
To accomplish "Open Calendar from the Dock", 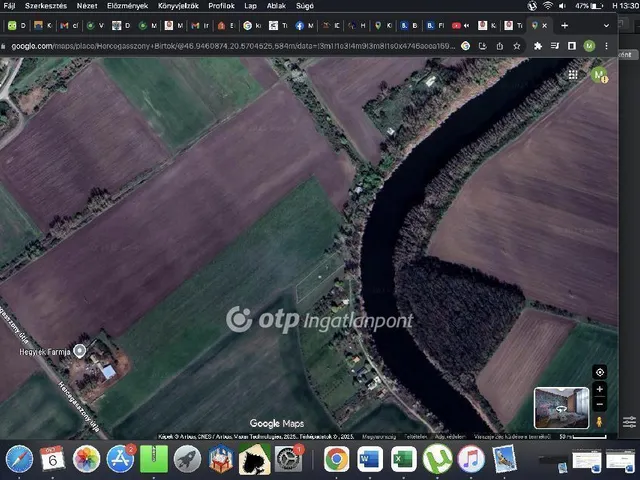I will tap(52, 459).
